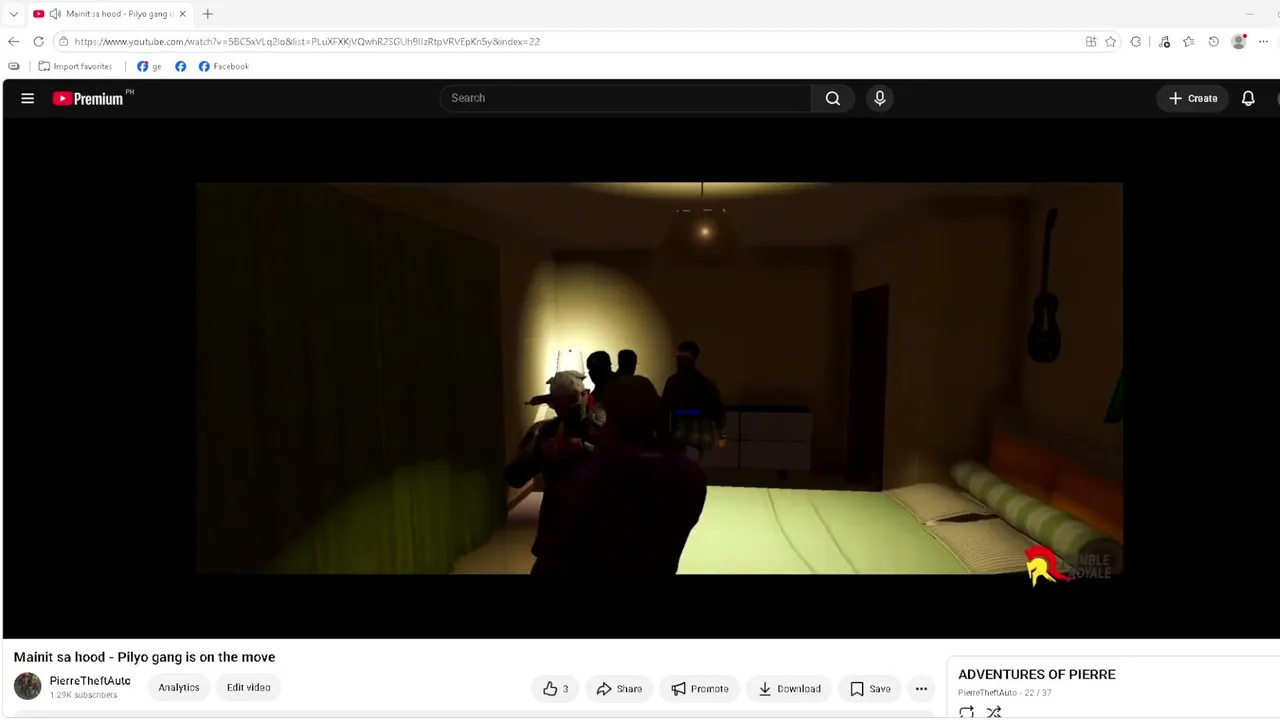Open browser settings and more menu
The height and width of the screenshot is (720, 1280).
click(1265, 41)
